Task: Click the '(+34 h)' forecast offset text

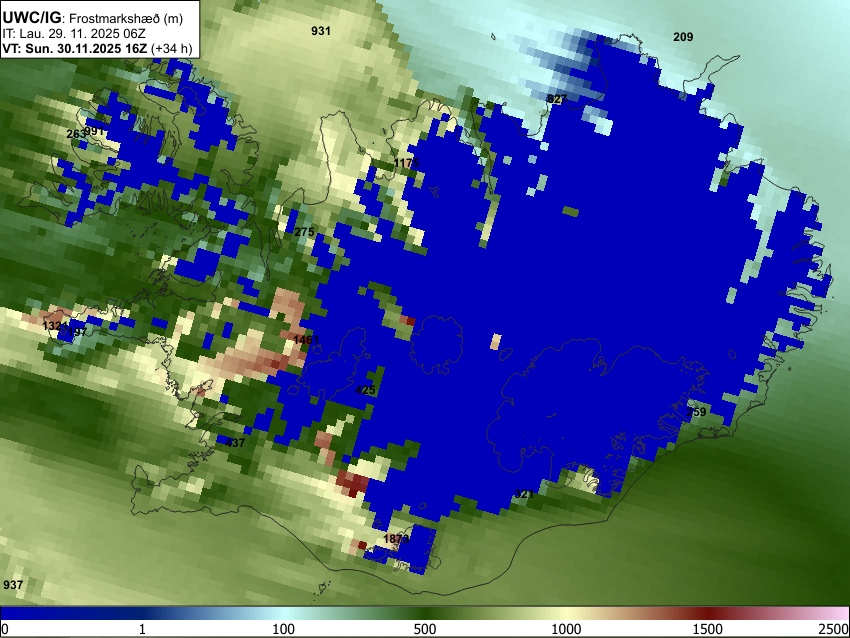Action: [171, 48]
